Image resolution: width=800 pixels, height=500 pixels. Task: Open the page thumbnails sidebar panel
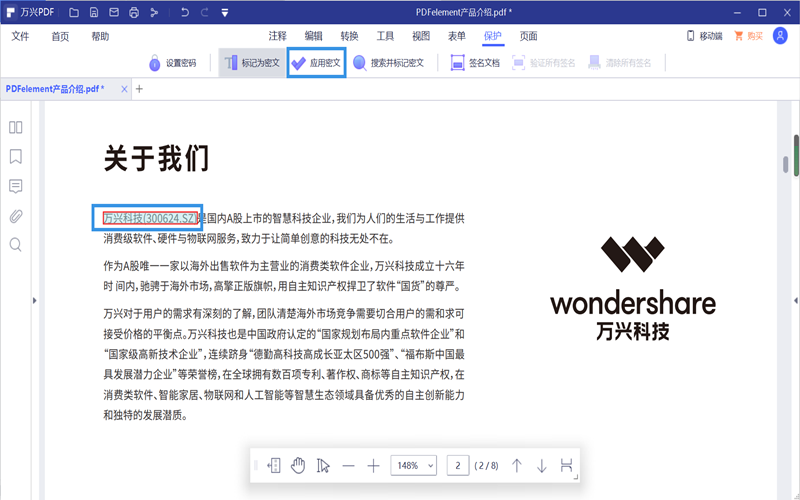coord(16,127)
